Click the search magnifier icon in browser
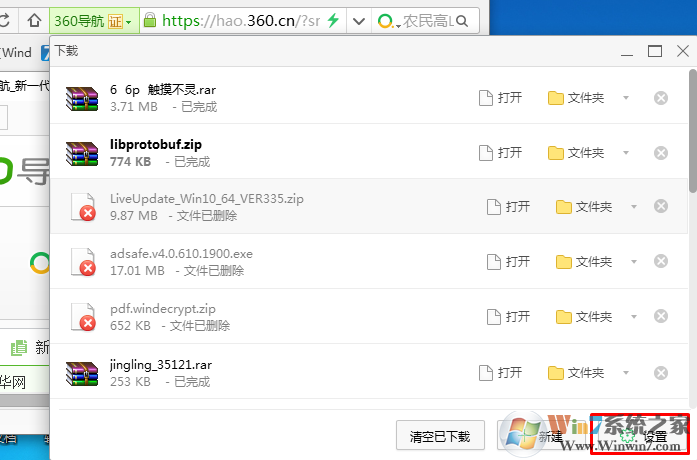 (462, 21)
